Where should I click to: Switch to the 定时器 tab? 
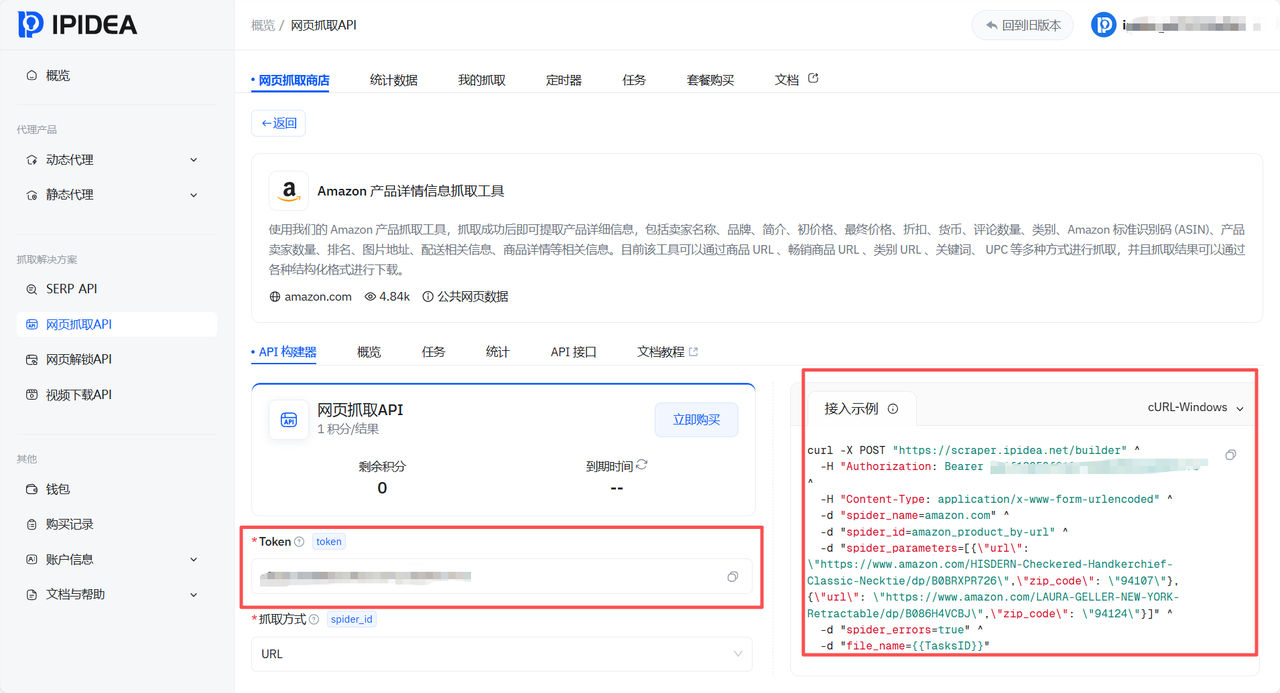pos(564,80)
